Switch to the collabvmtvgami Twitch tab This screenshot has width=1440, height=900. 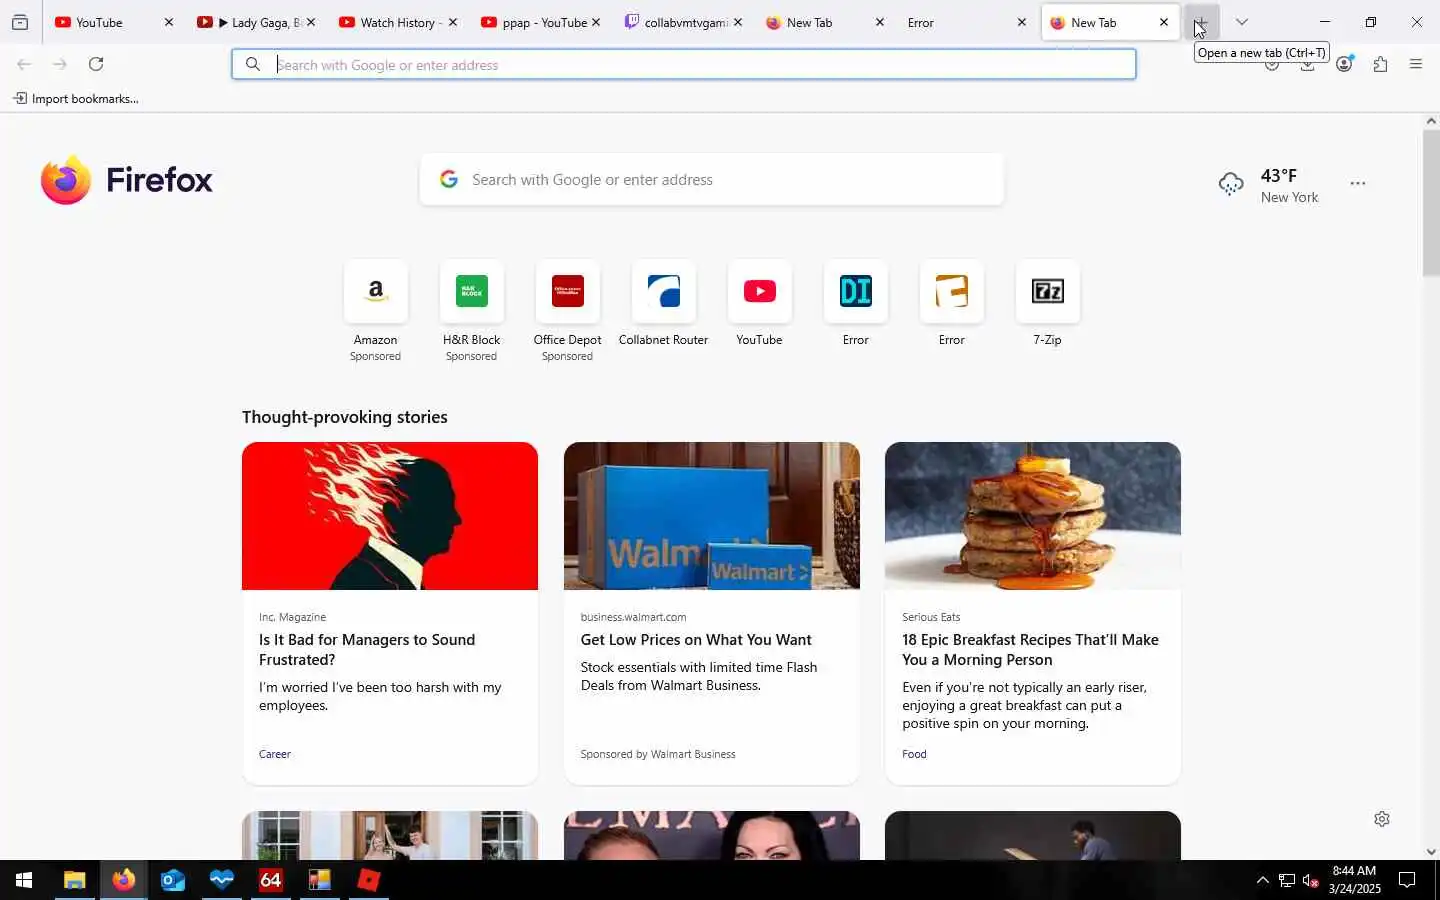(680, 22)
